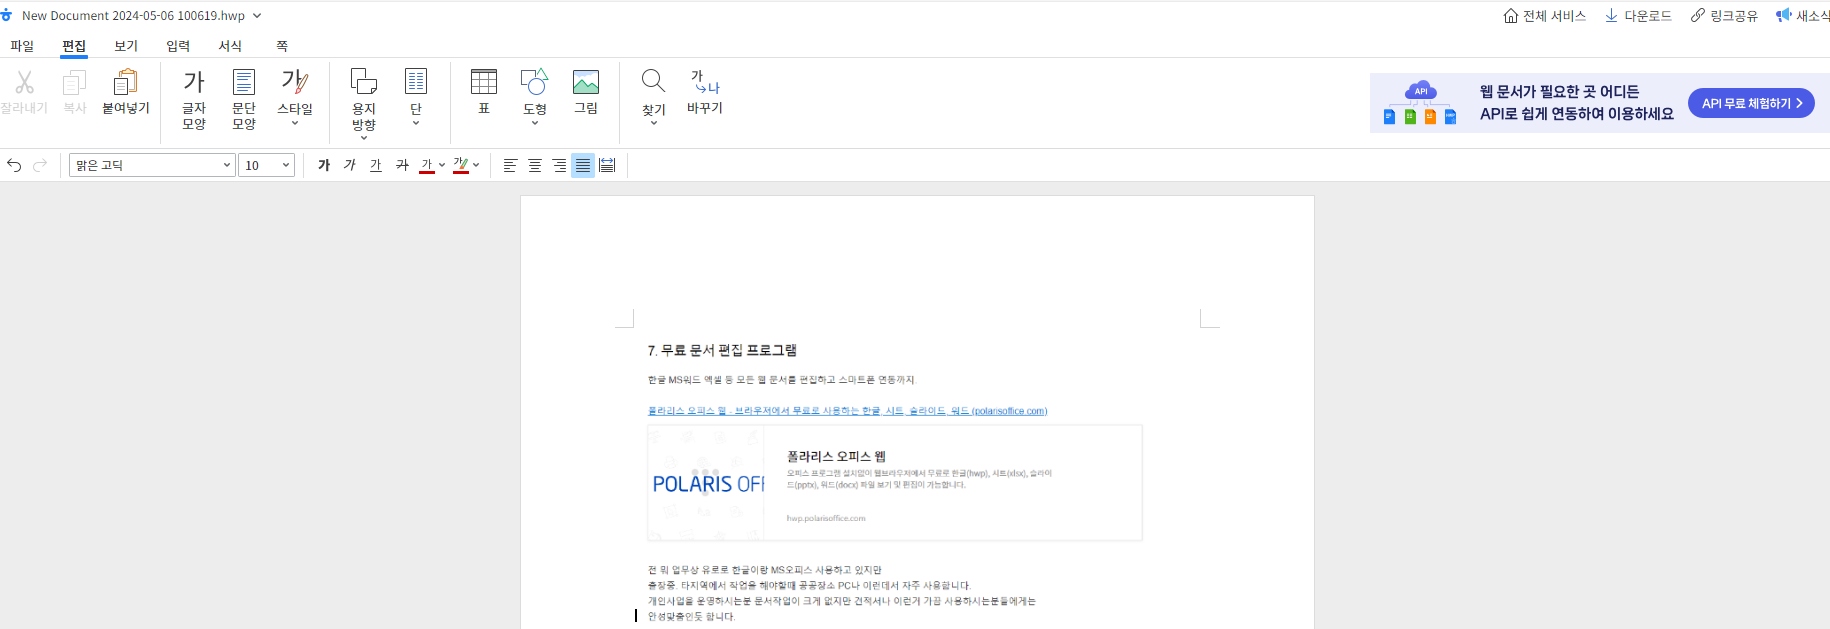
Task: Toggle justify alignment
Action: click(x=583, y=165)
